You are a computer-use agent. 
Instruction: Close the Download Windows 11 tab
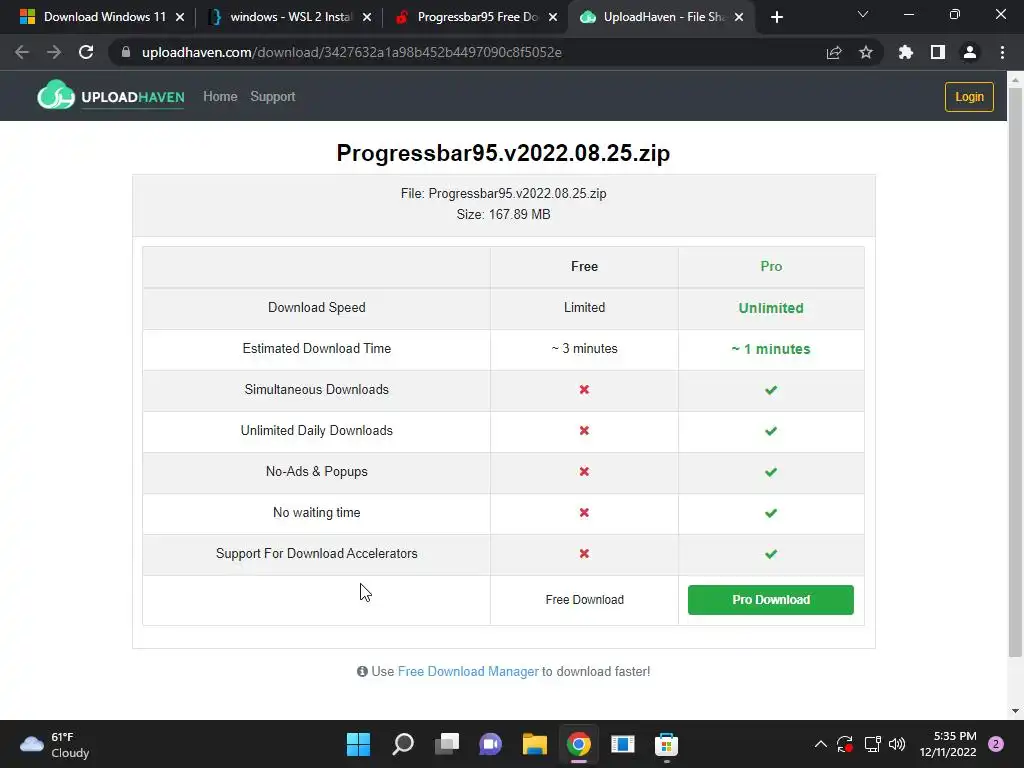180,17
